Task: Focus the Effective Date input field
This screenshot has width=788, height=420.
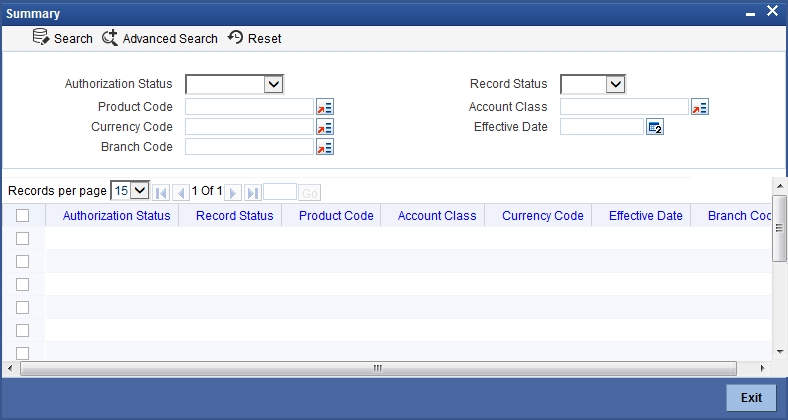Action: coord(602,127)
